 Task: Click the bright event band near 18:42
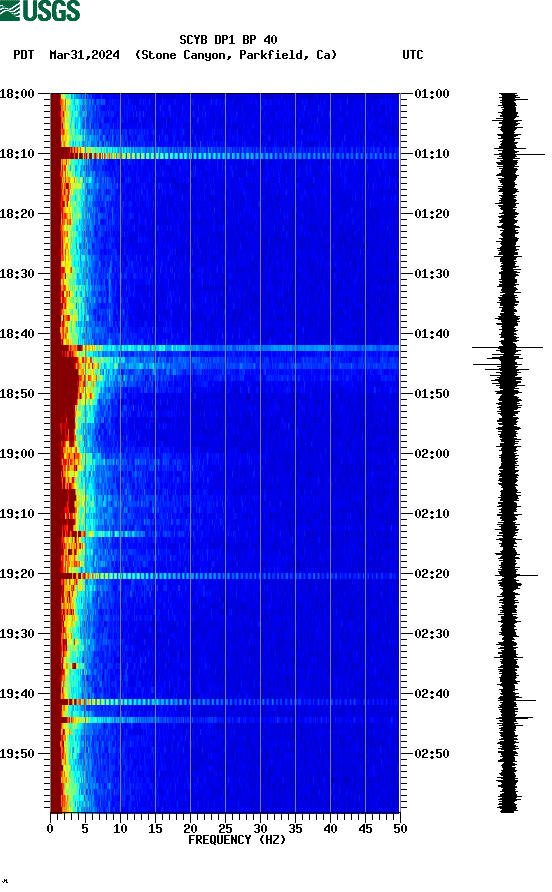click(225, 348)
